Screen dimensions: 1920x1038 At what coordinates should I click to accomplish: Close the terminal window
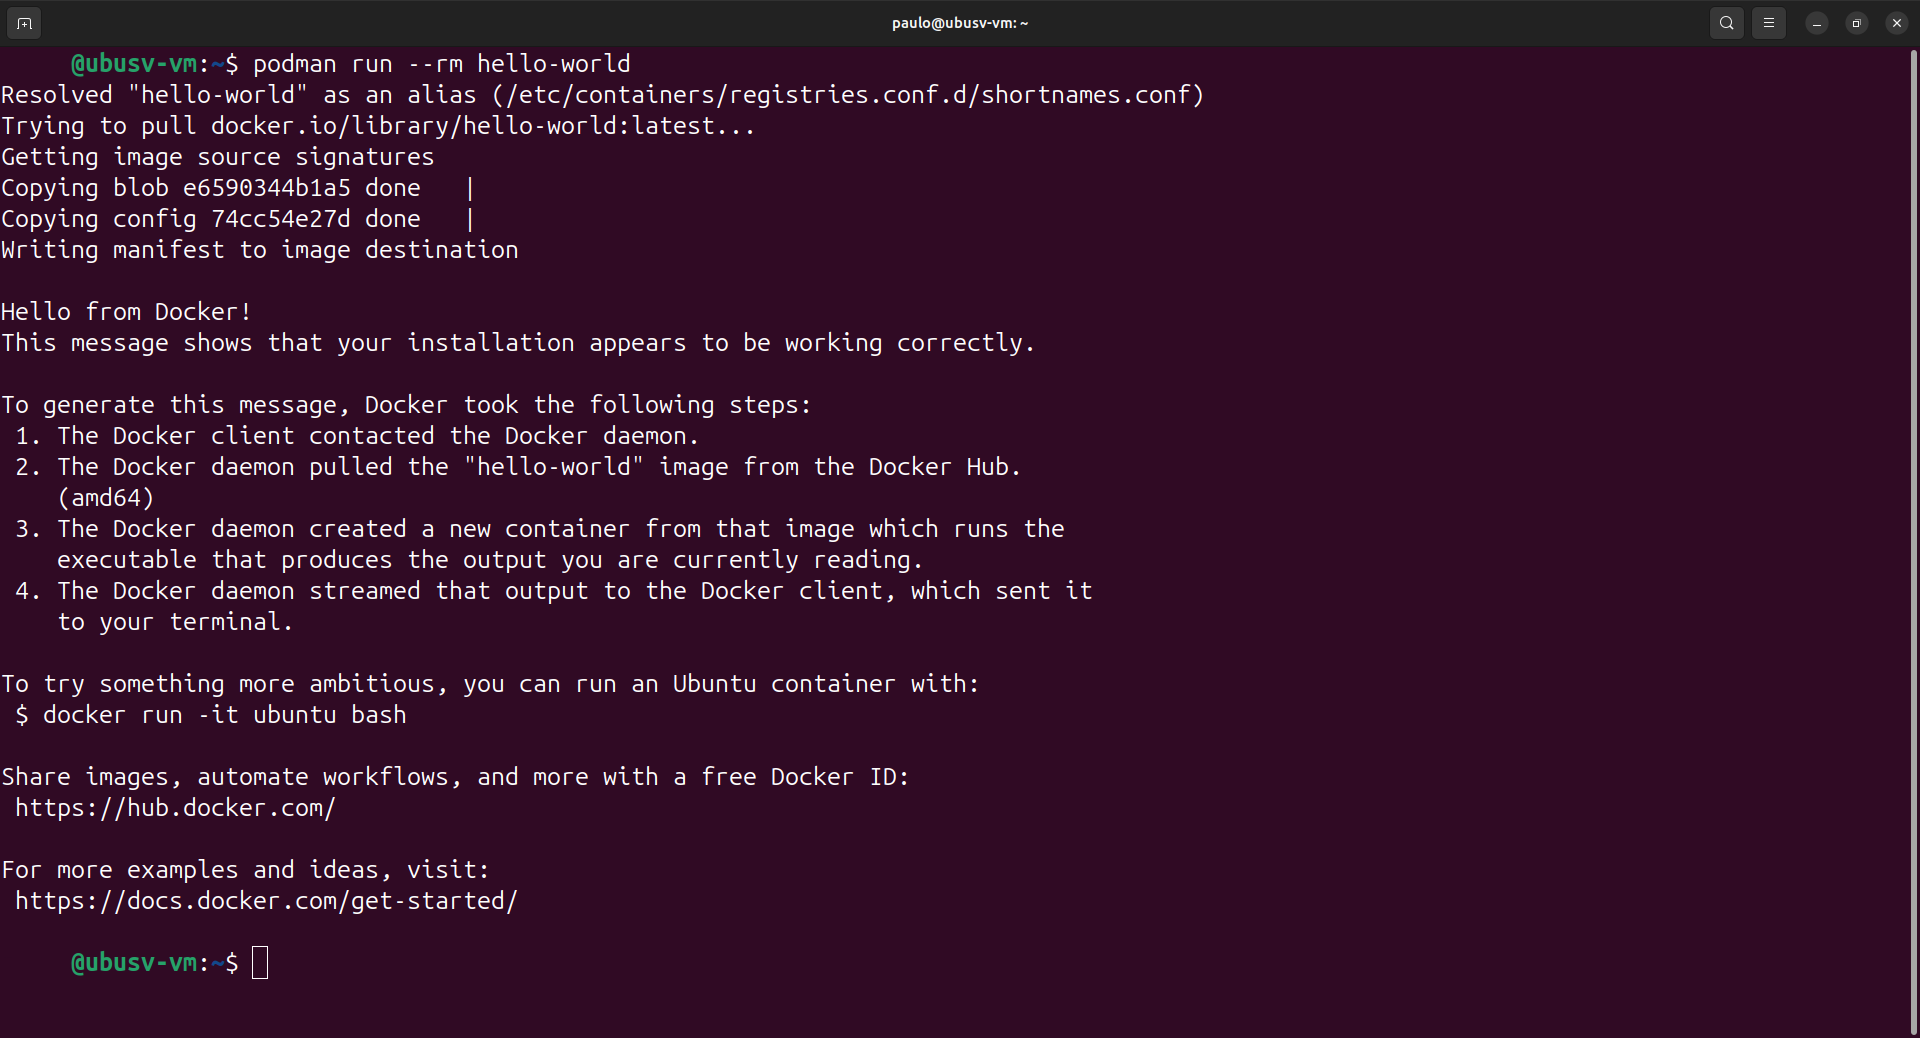coord(1896,22)
